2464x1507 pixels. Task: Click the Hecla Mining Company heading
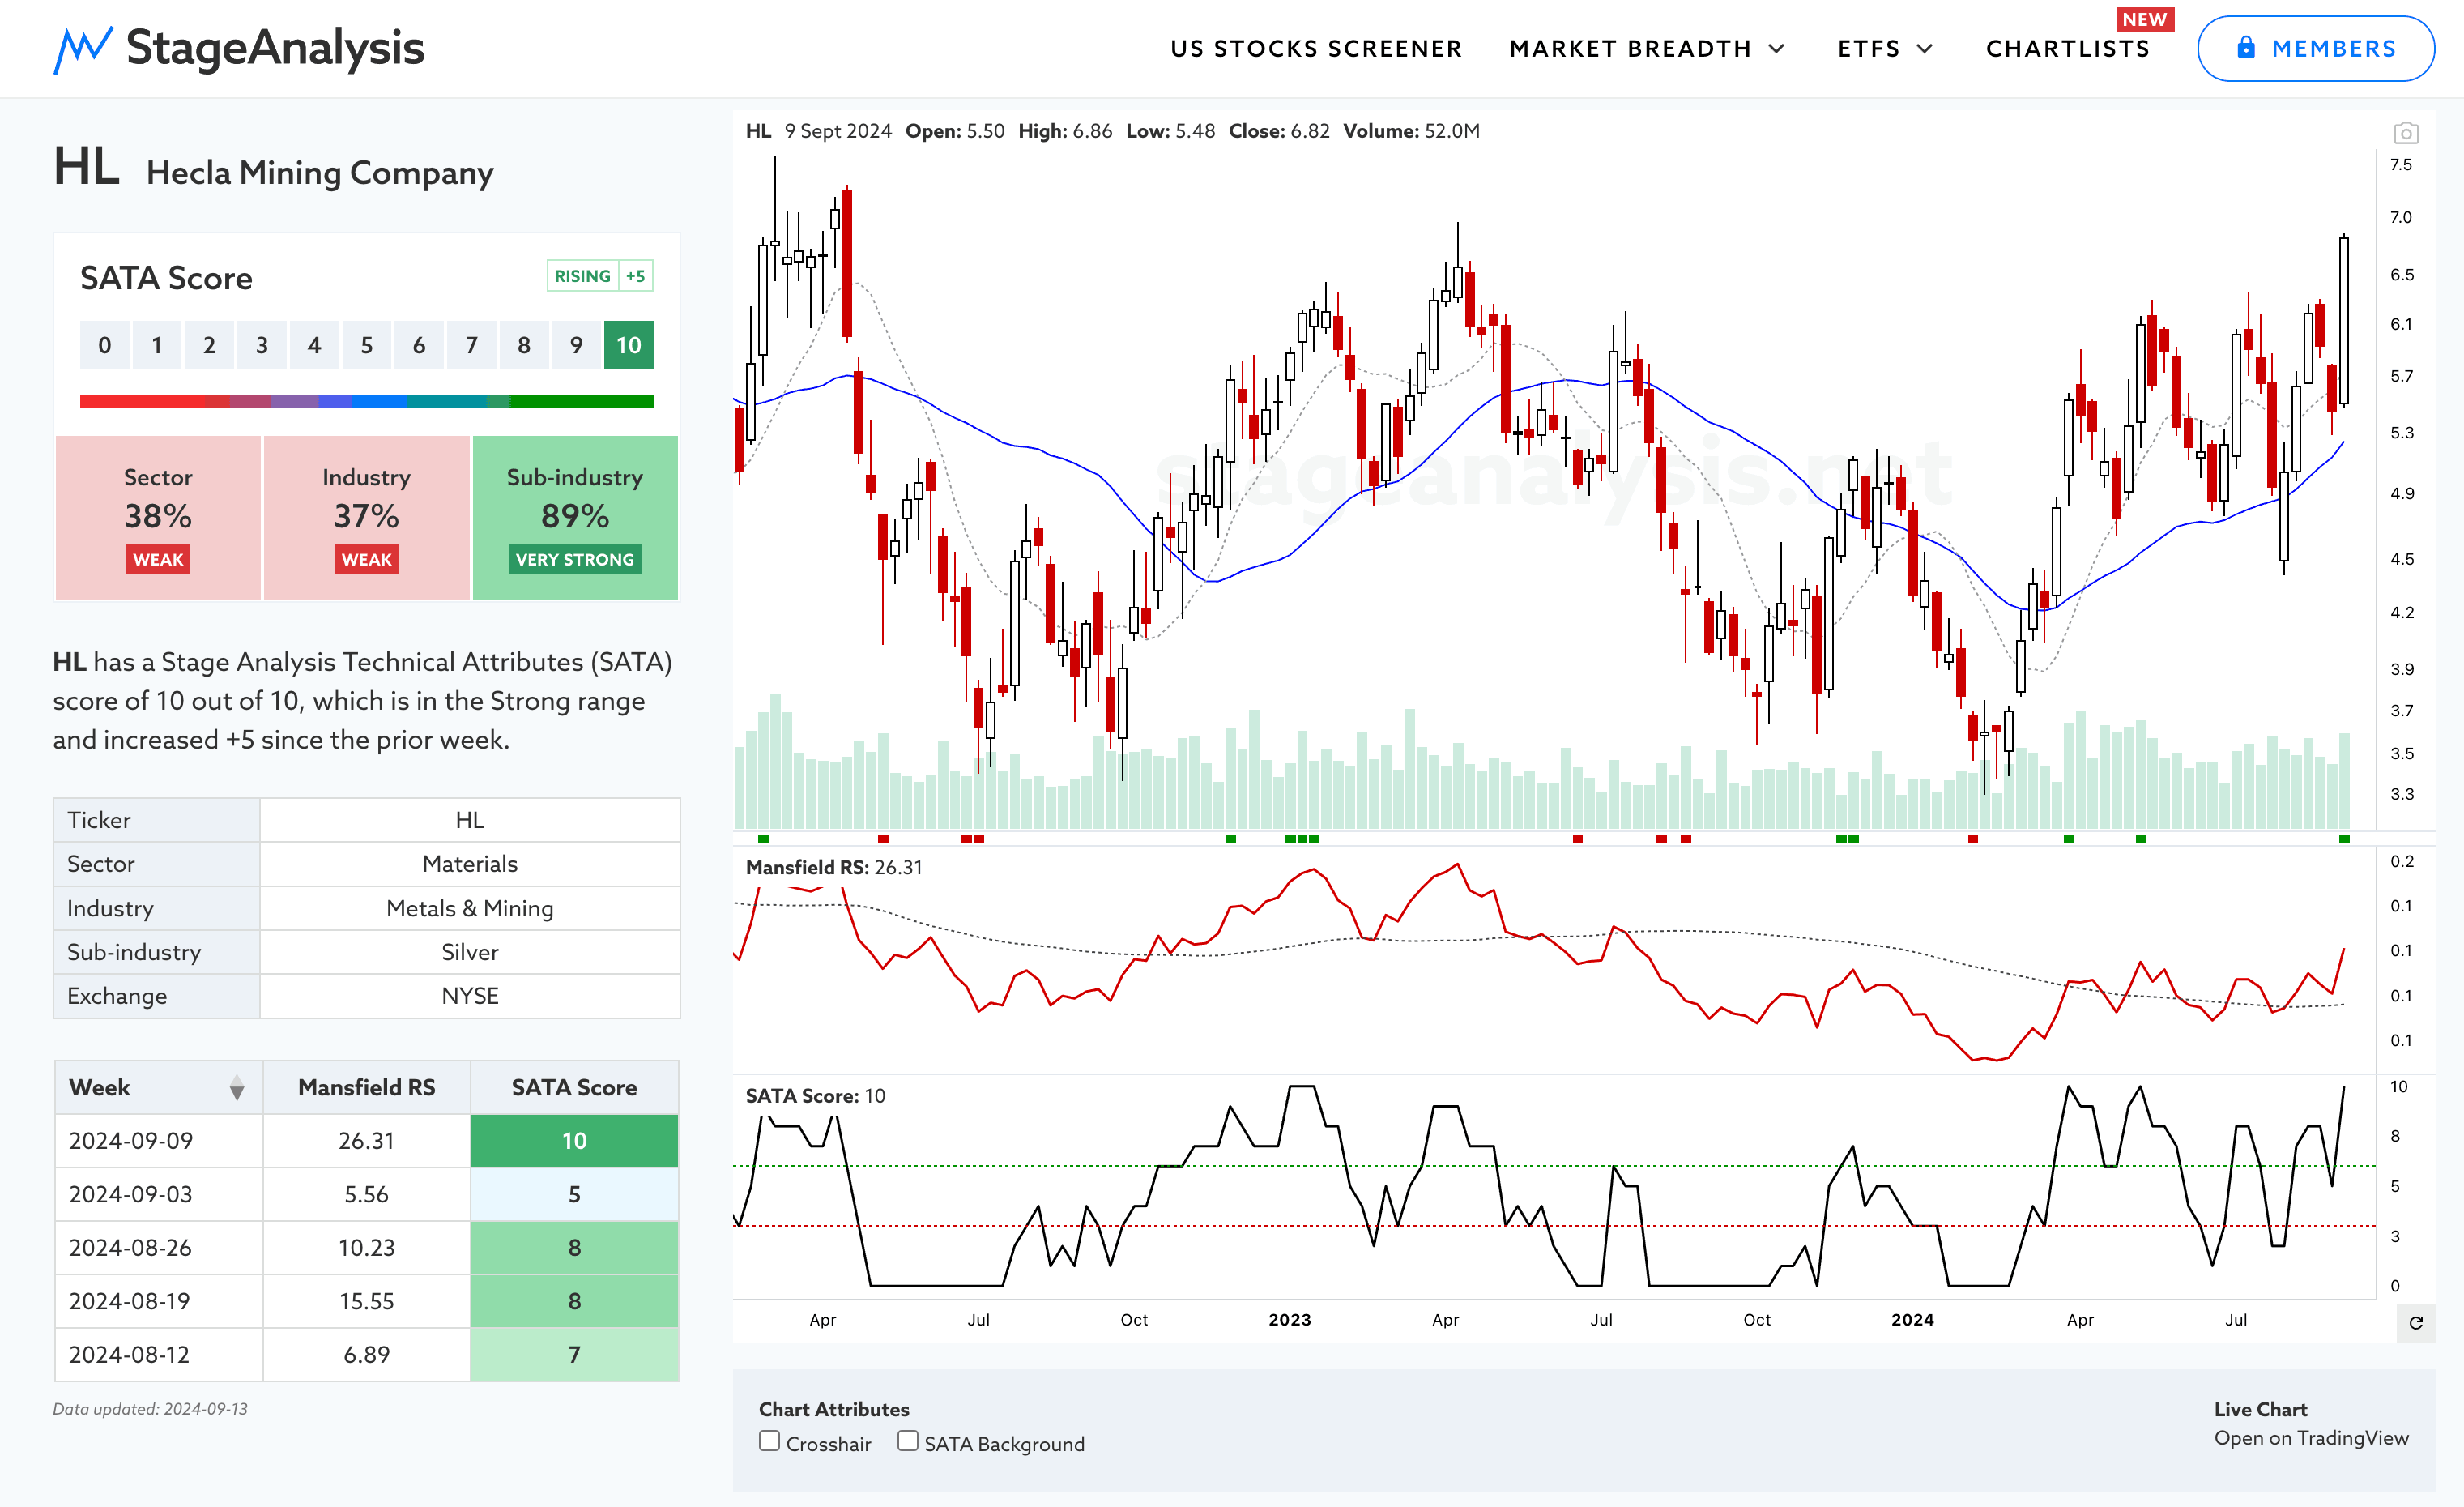pyautogui.click(x=320, y=173)
